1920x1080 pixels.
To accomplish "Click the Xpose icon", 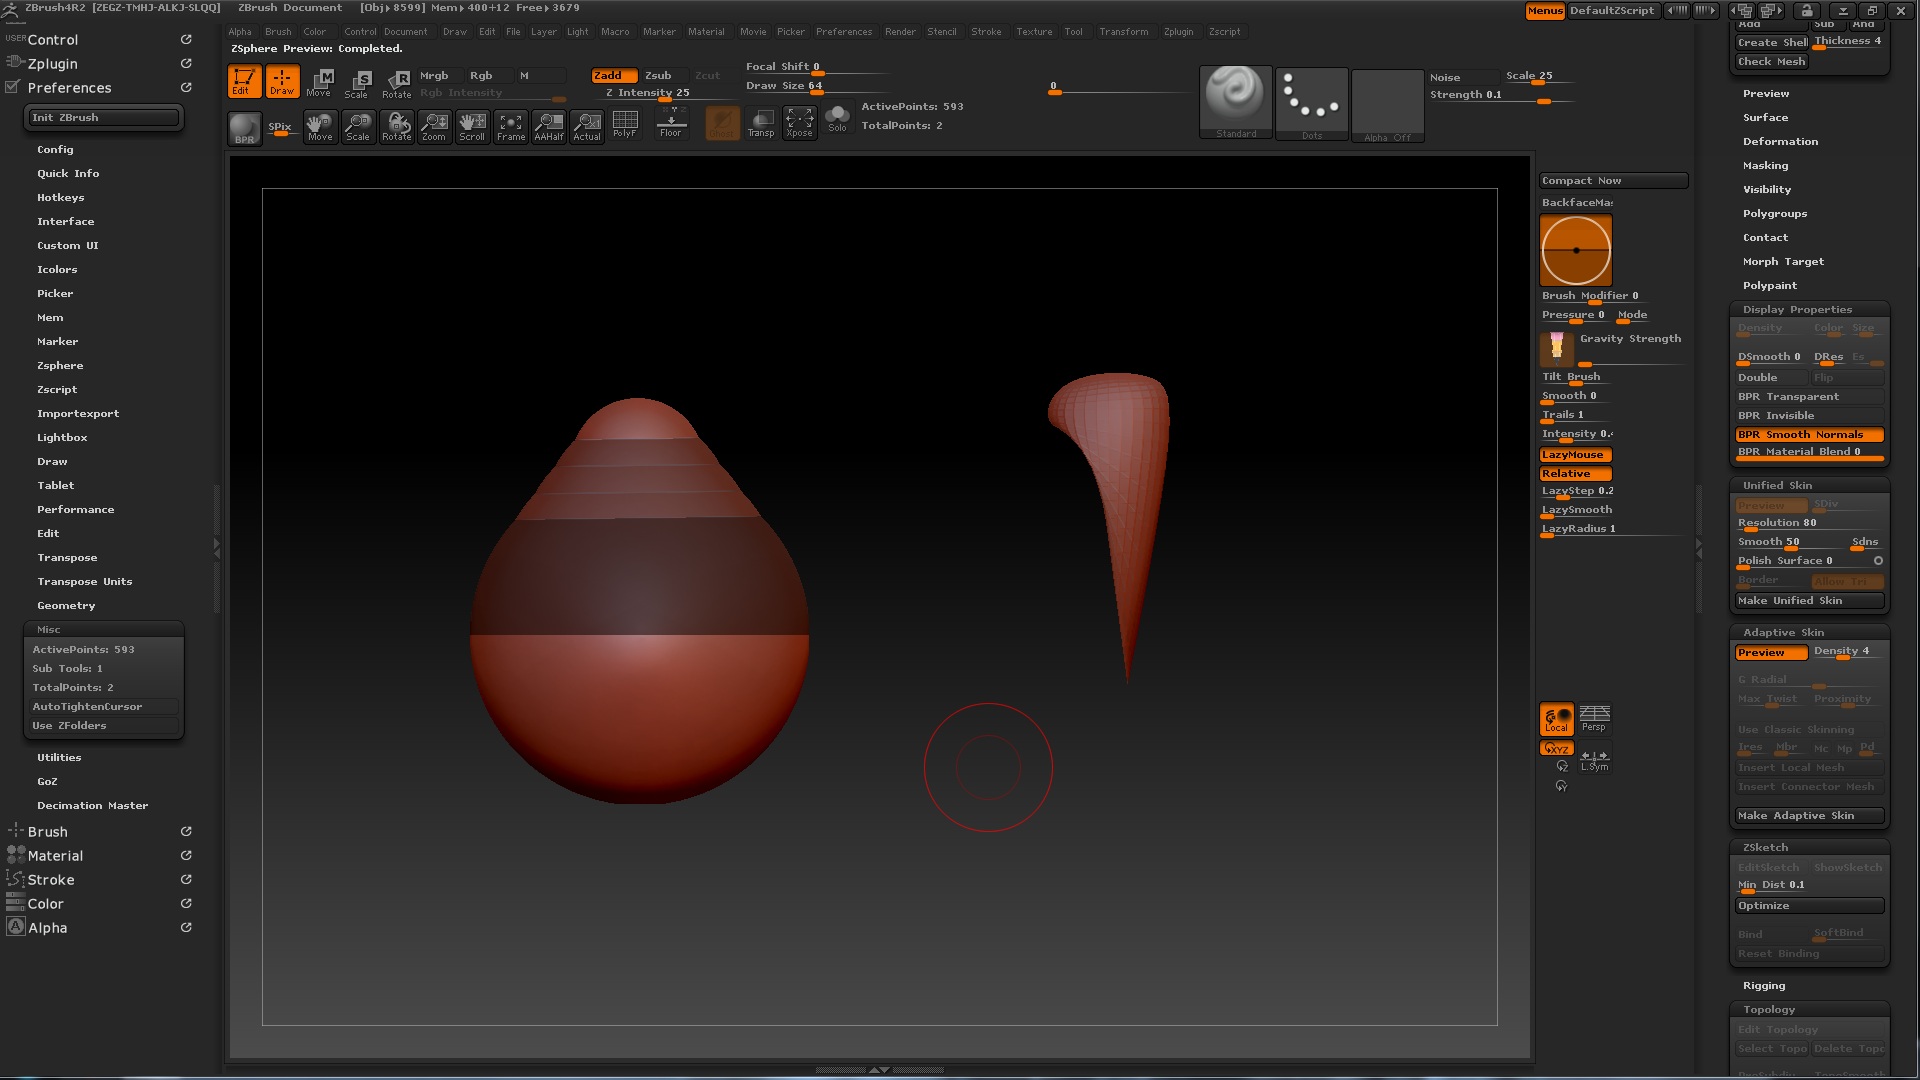I will [x=799, y=125].
